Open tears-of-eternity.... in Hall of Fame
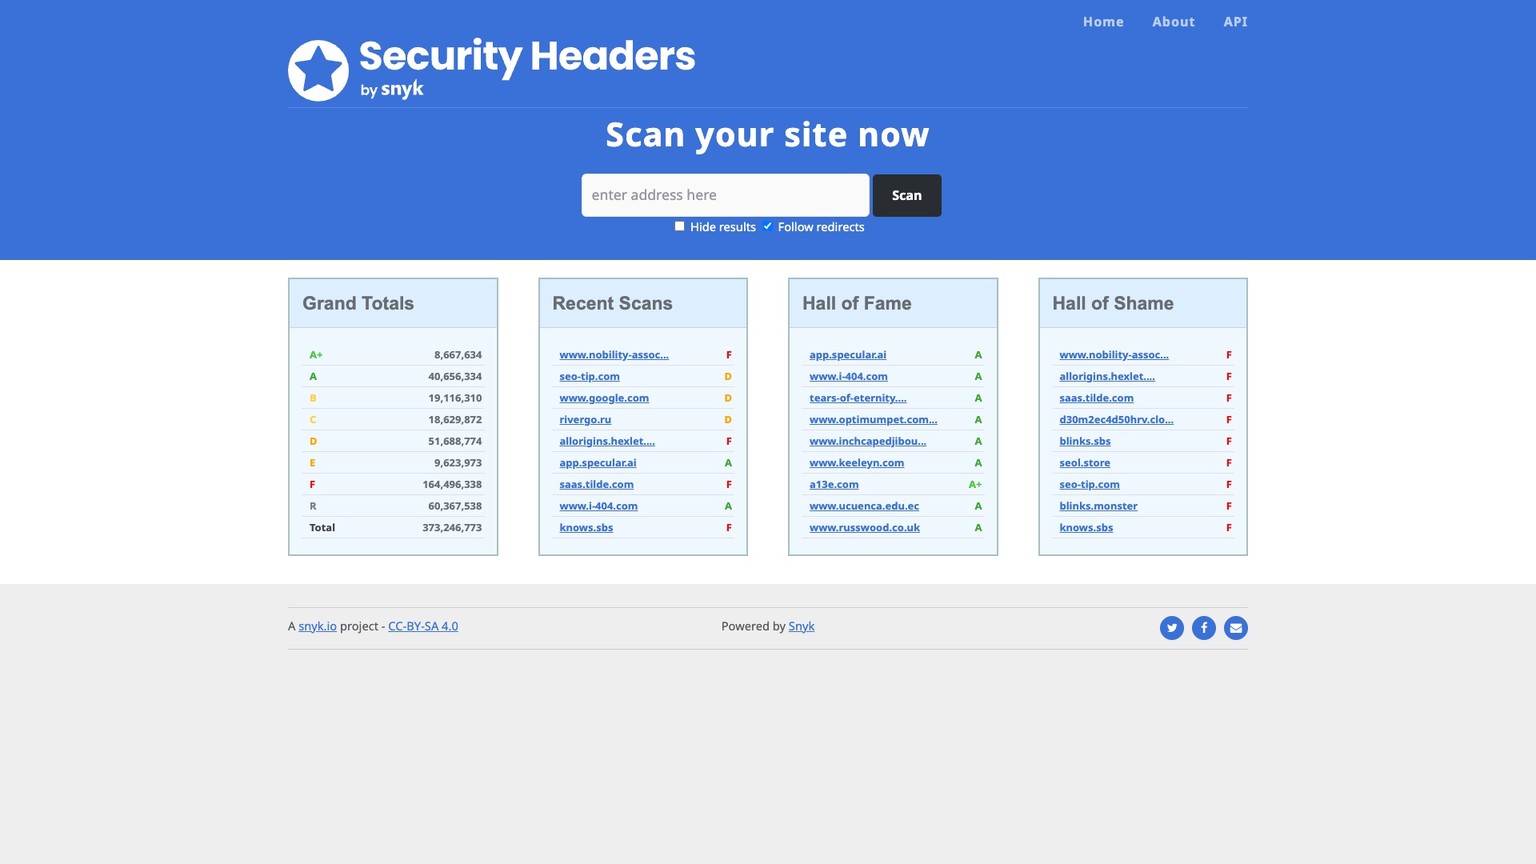Viewport: 1536px width, 864px height. (858, 398)
